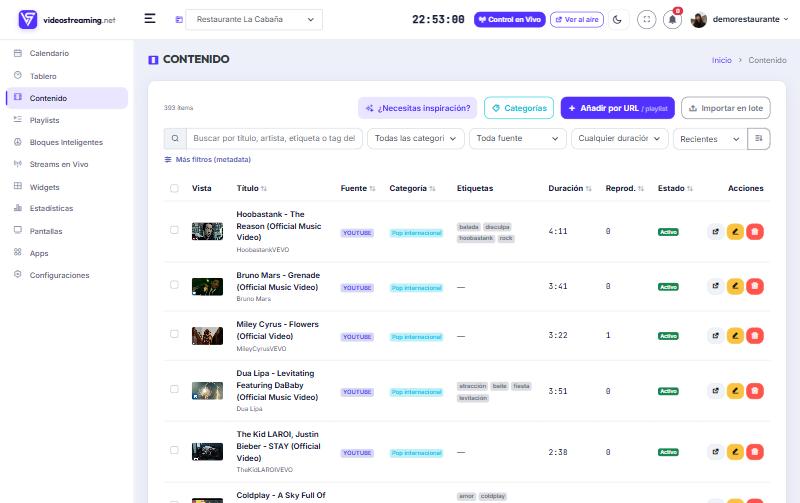
Task: Open Tablero in the sidebar
Action: tap(66, 76)
